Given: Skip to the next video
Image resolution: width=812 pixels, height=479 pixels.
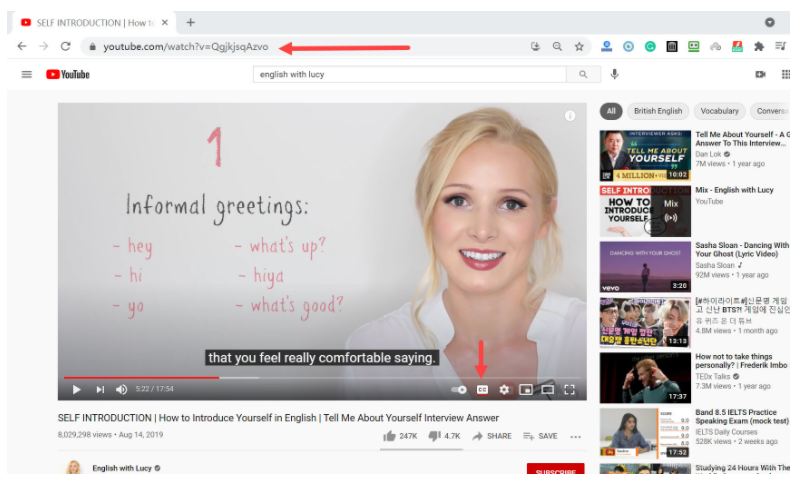Looking at the screenshot, I should click(x=100, y=390).
